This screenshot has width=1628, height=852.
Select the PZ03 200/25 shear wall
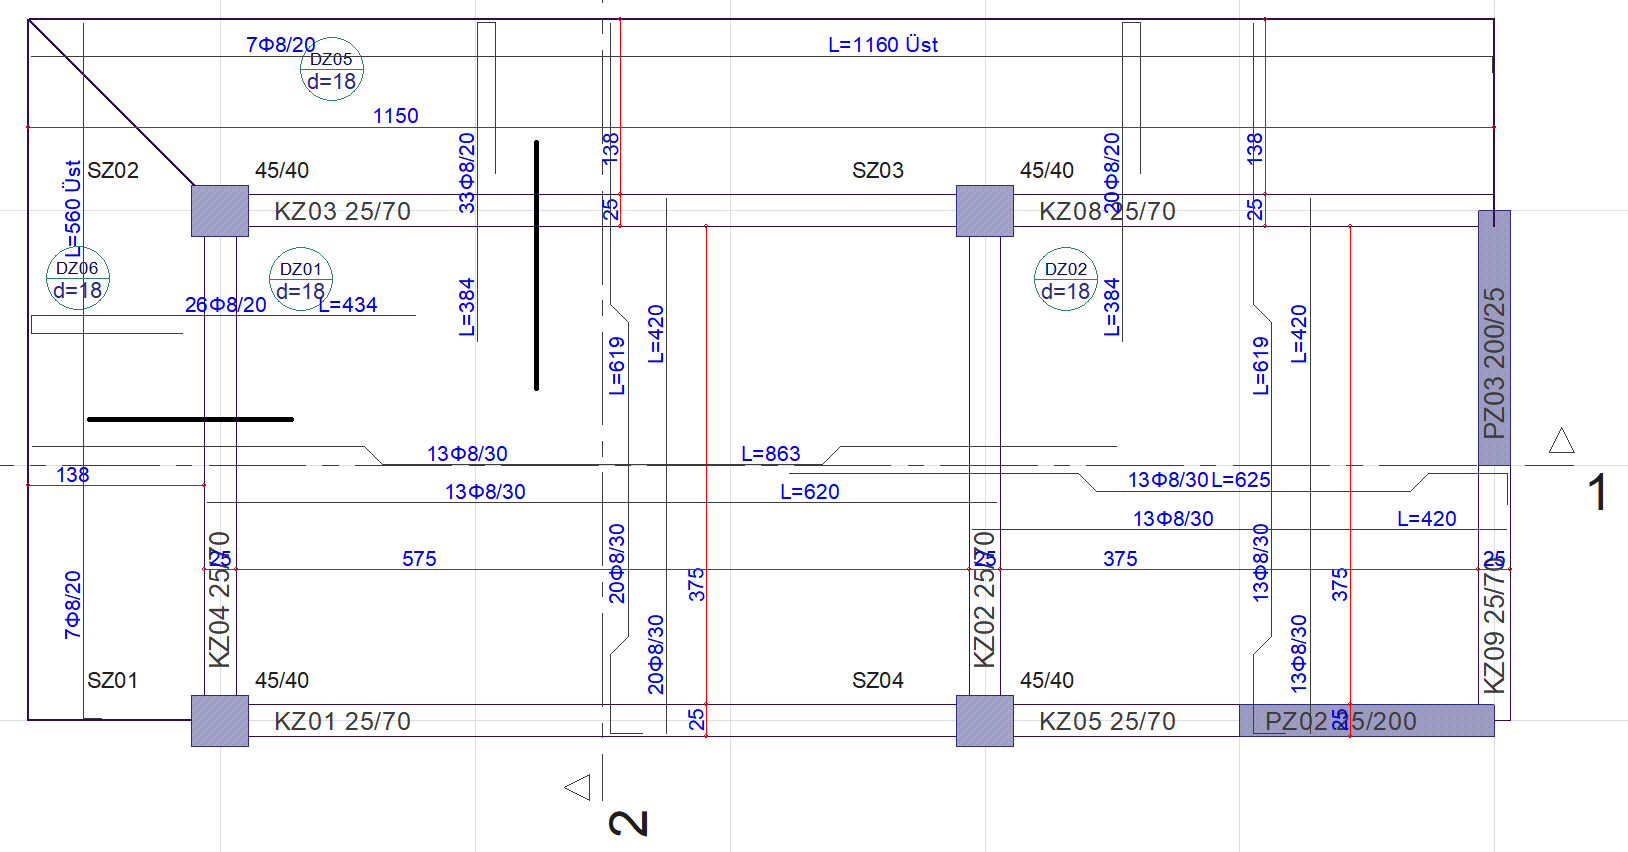[x=1494, y=338]
